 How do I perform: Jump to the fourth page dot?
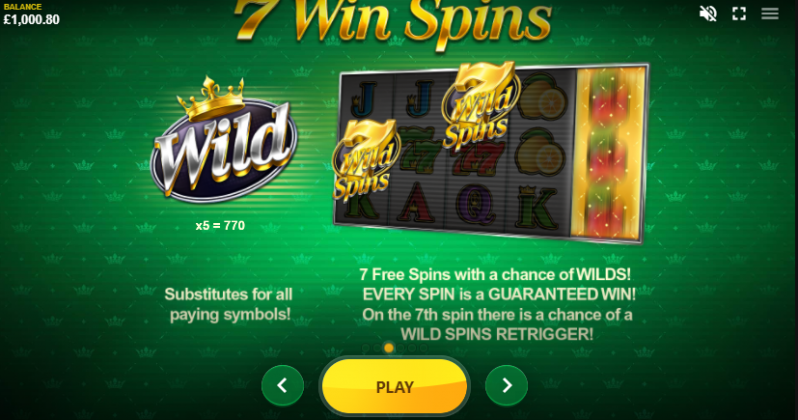pos(401,348)
